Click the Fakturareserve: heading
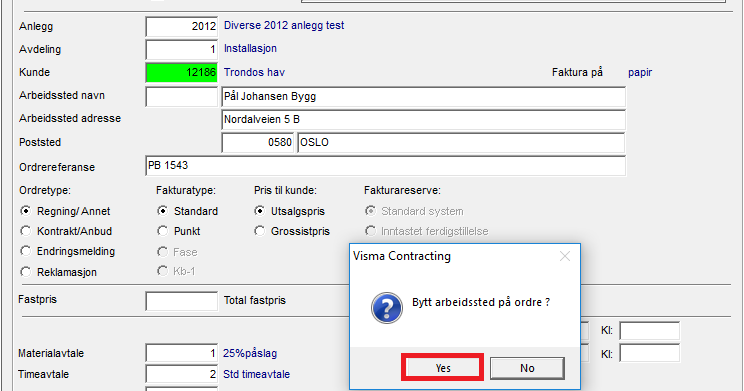744x391 pixels. click(402, 190)
